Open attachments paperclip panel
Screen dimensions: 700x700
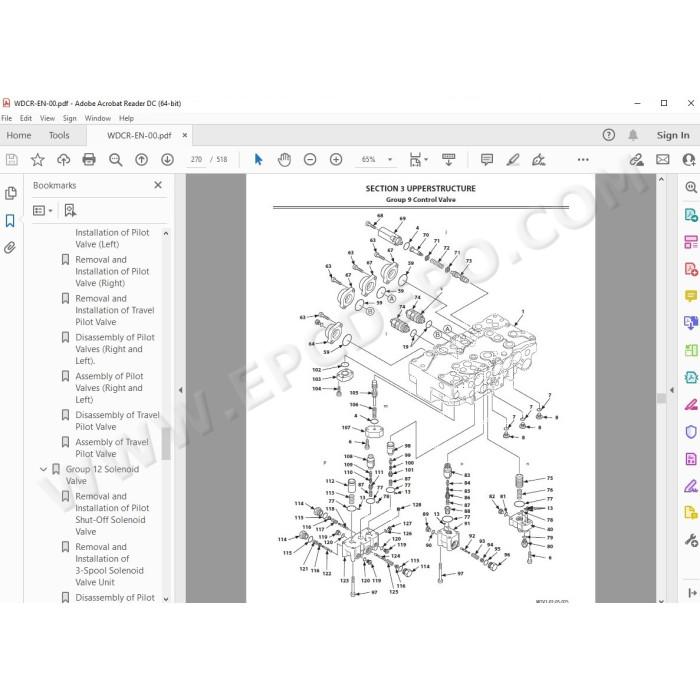point(10,247)
